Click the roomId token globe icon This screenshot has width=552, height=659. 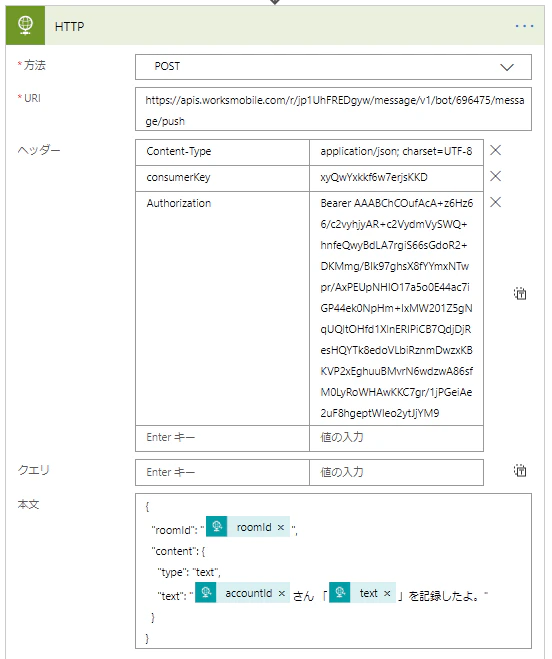(217, 527)
